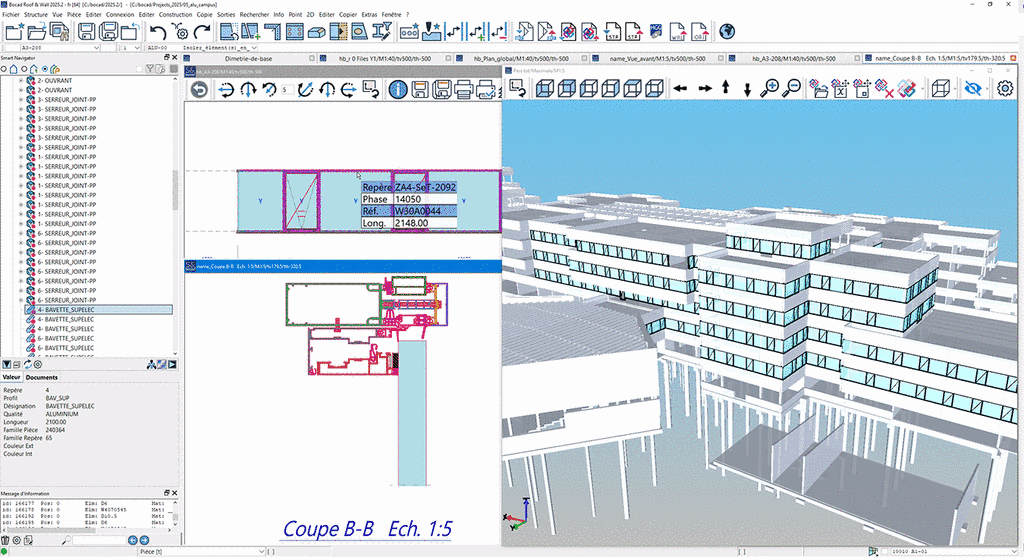Select the Valeur tab in properties panel
Viewport: 1024px width, 557px height.
(x=12, y=377)
